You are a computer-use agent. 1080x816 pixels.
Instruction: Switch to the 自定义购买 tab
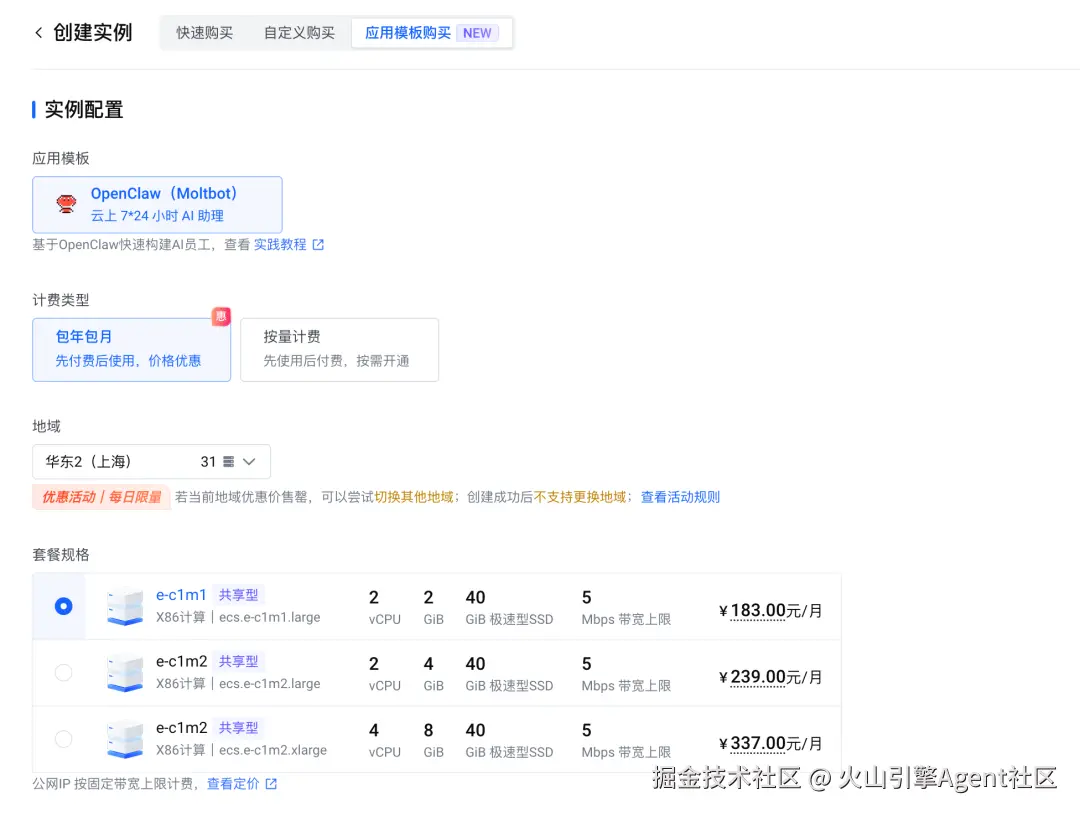pyautogui.click(x=300, y=33)
